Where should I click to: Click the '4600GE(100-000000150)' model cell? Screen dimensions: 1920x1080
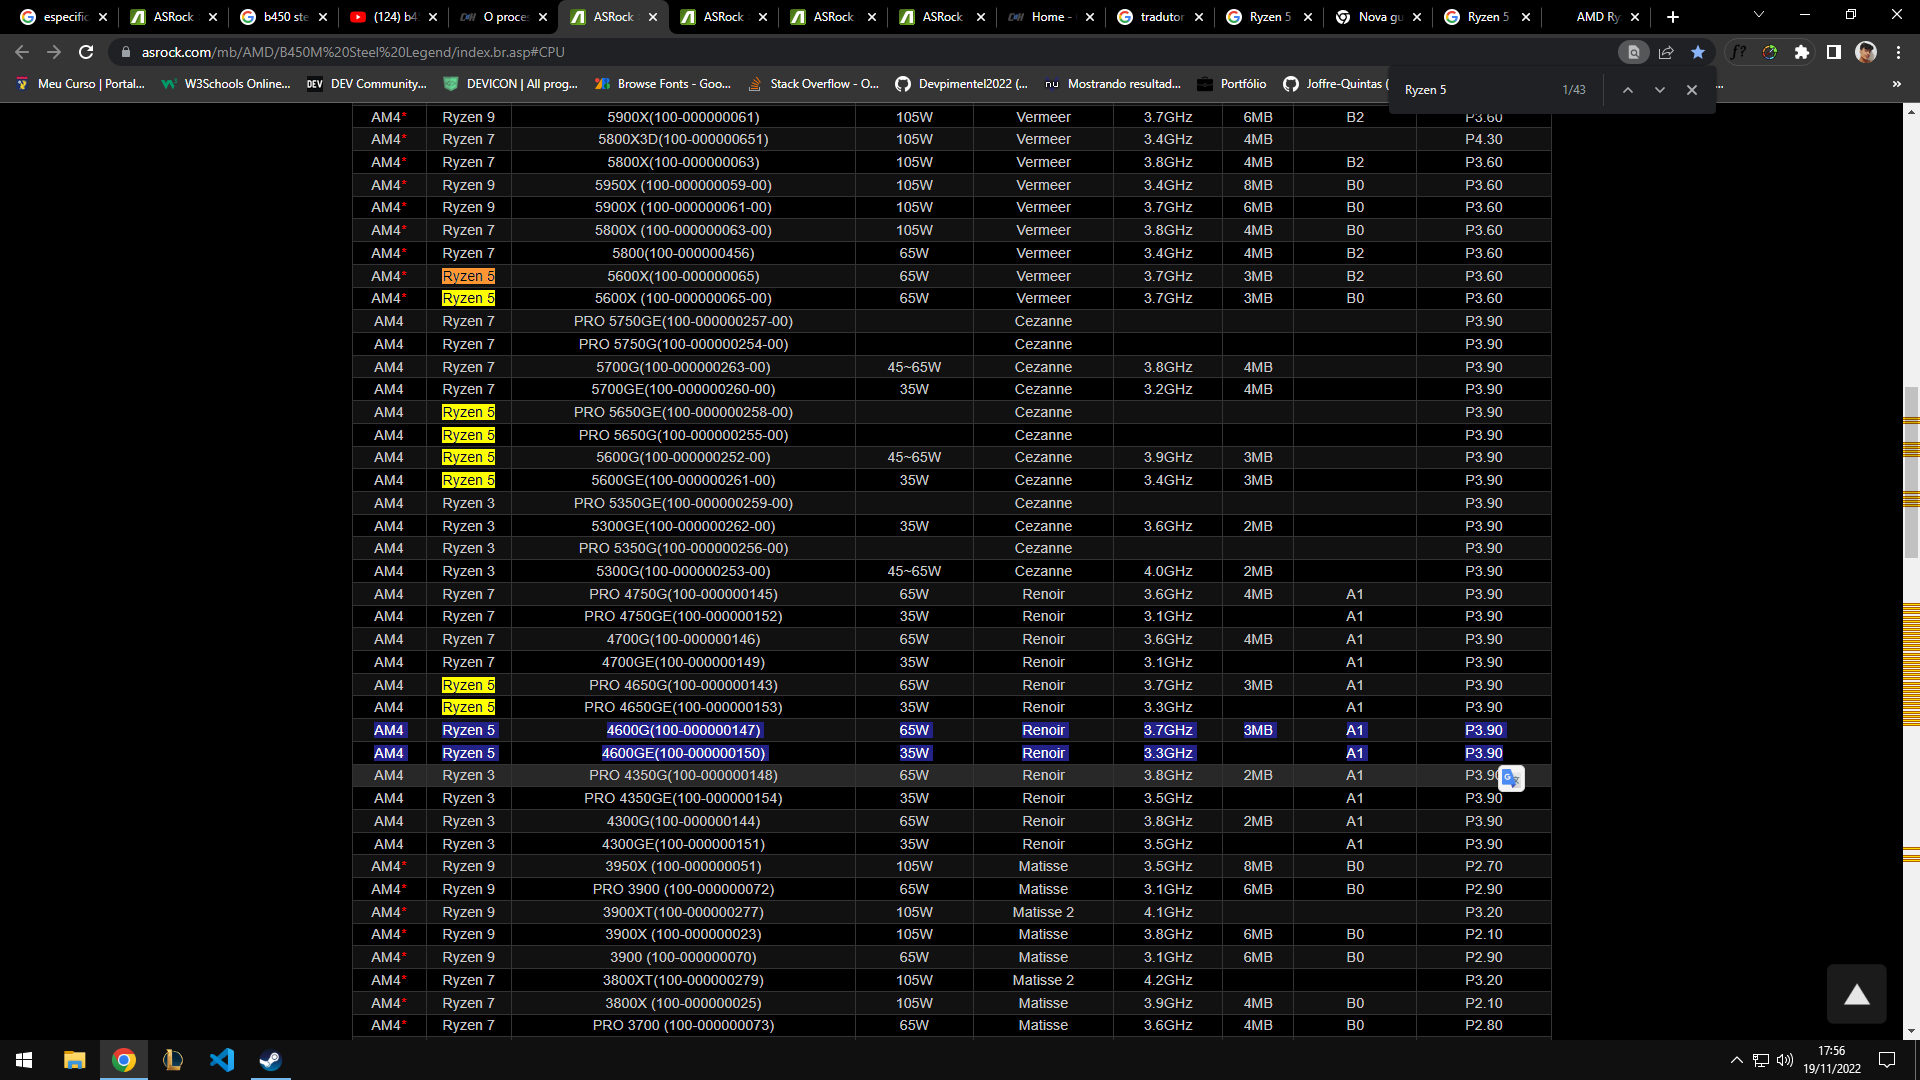click(683, 753)
